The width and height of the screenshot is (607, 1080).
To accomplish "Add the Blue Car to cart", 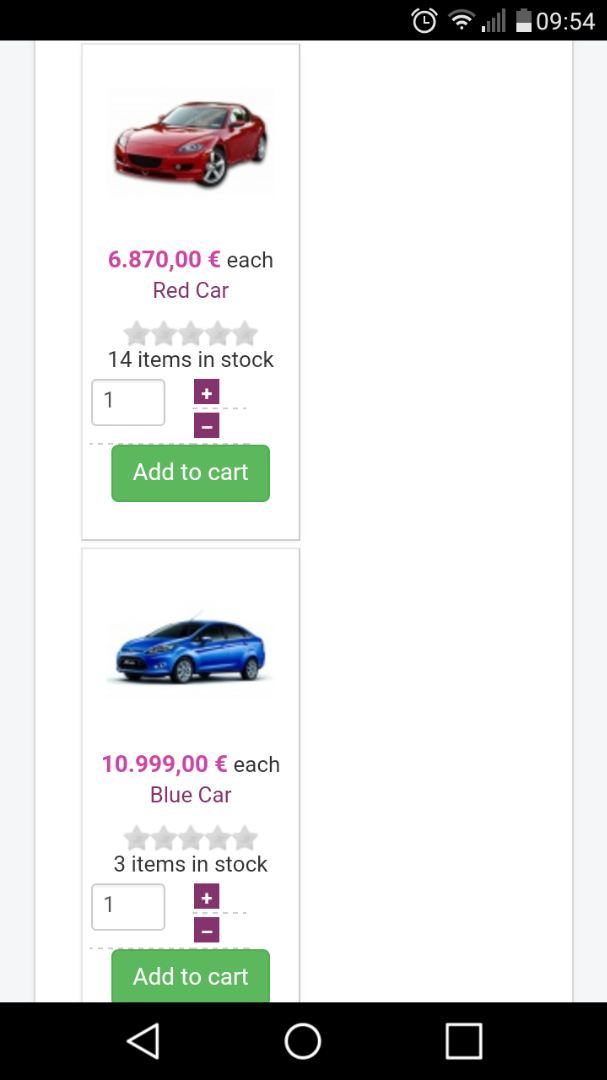I will [190, 976].
